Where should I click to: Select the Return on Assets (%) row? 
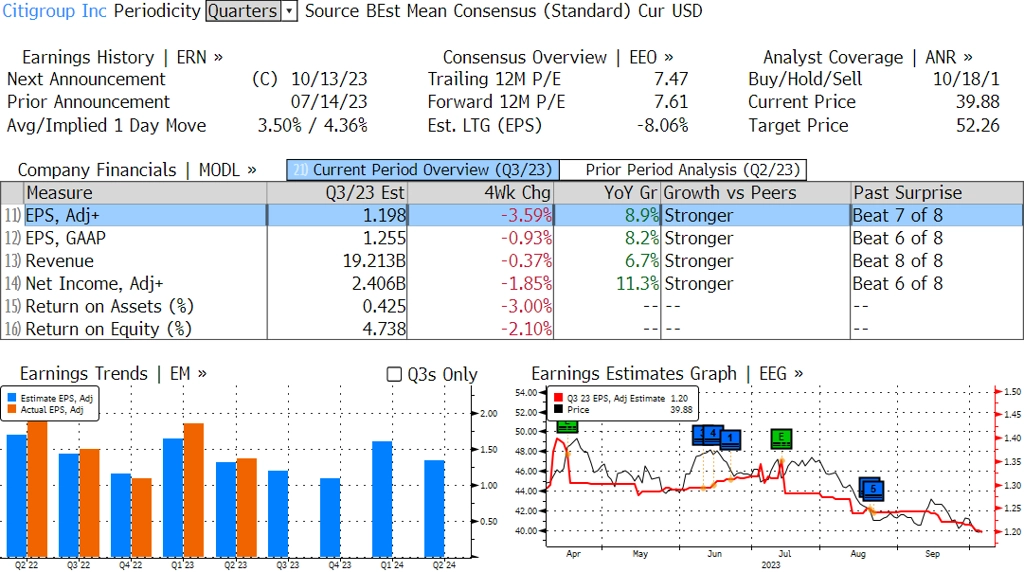[512, 307]
